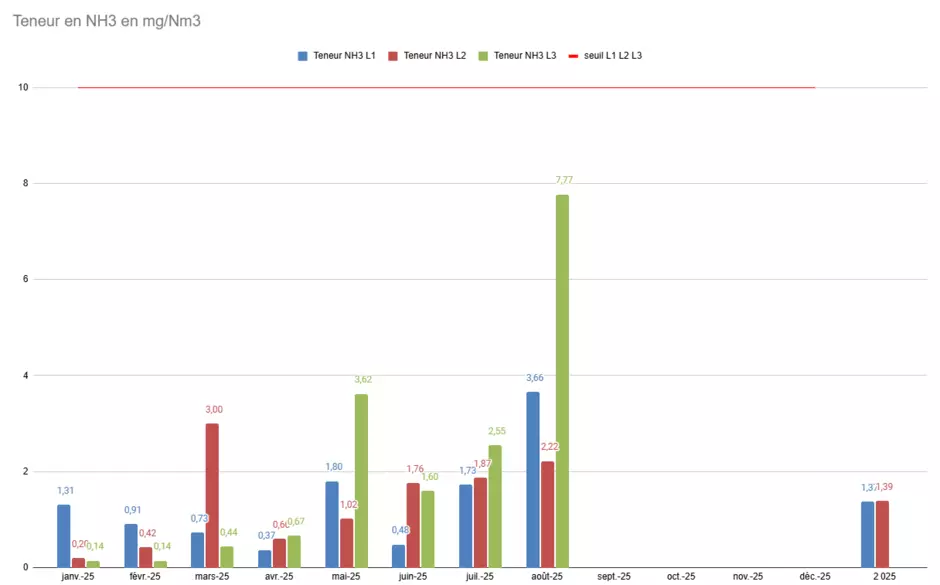Select the red 2 025 summary bar
This screenshot has height=585, width=940.
click(882, 534)
